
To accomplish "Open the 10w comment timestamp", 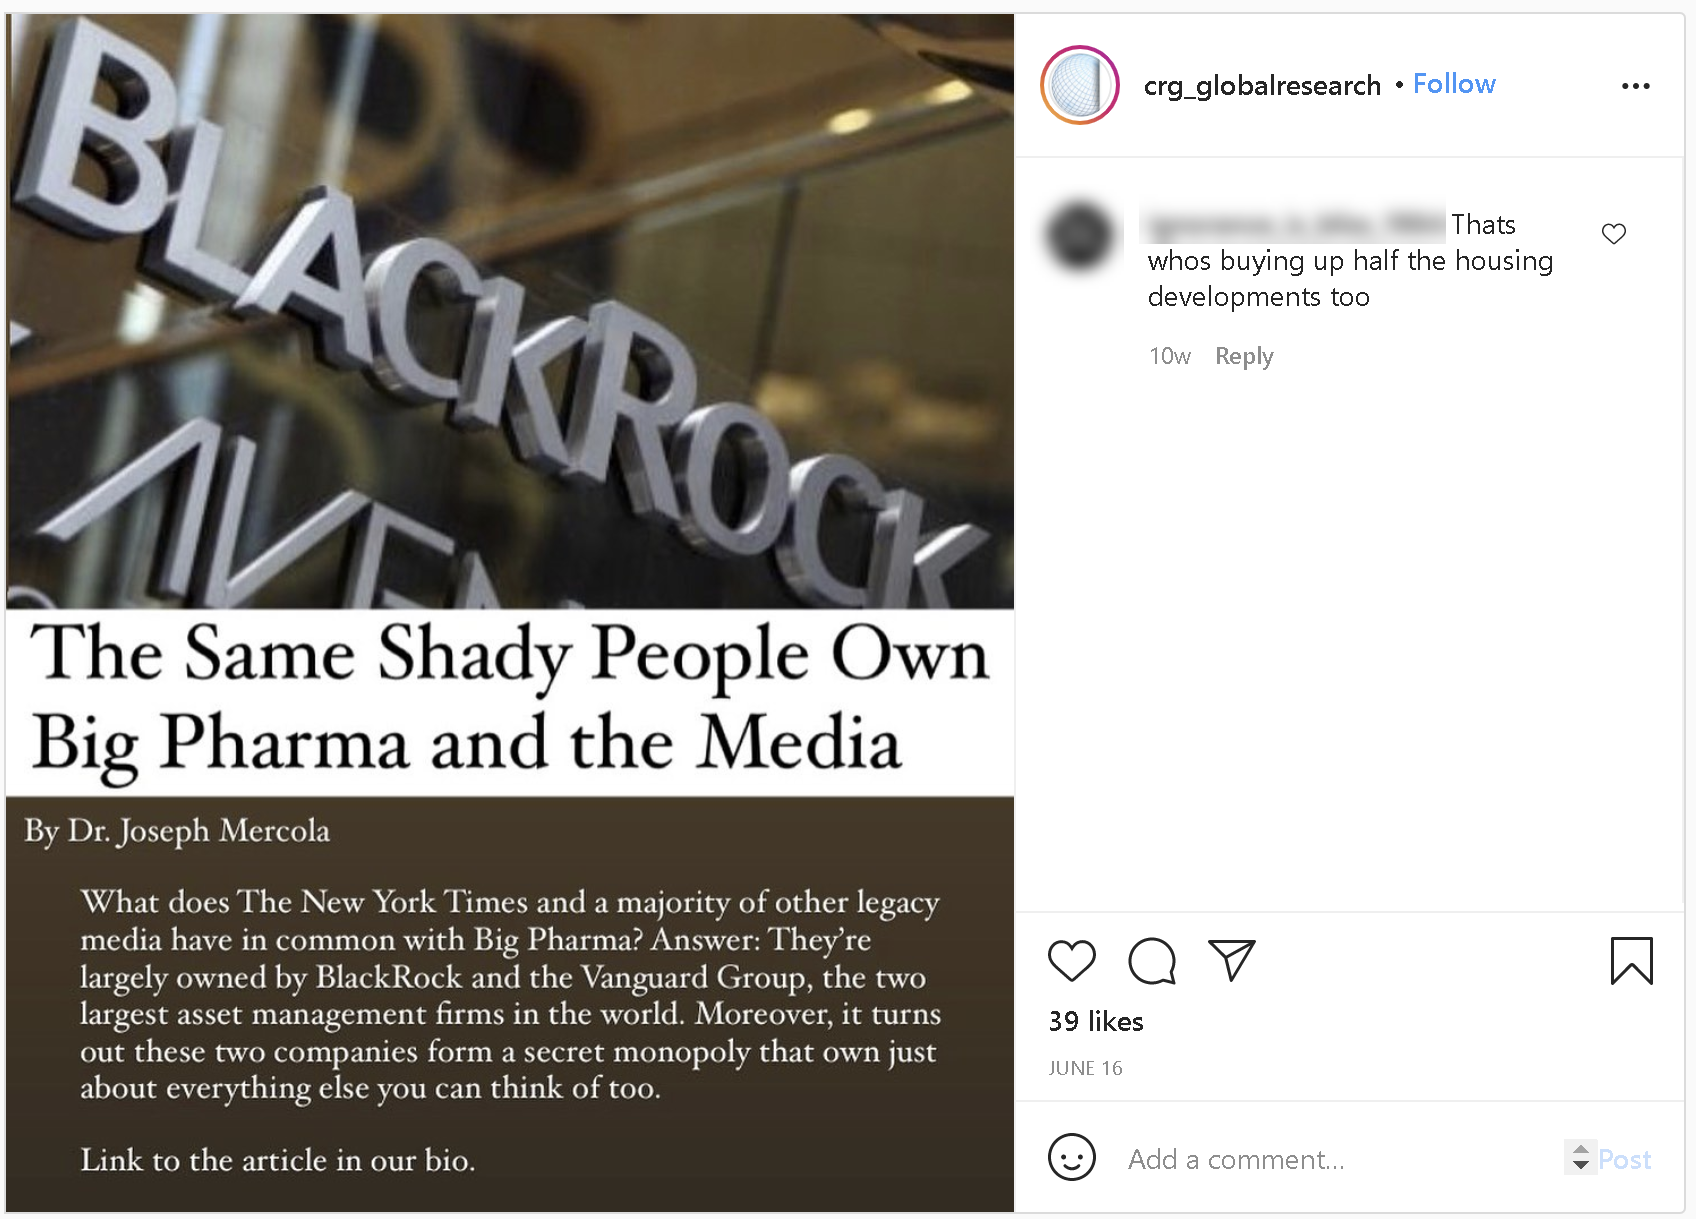I will tap(1170, 356).
